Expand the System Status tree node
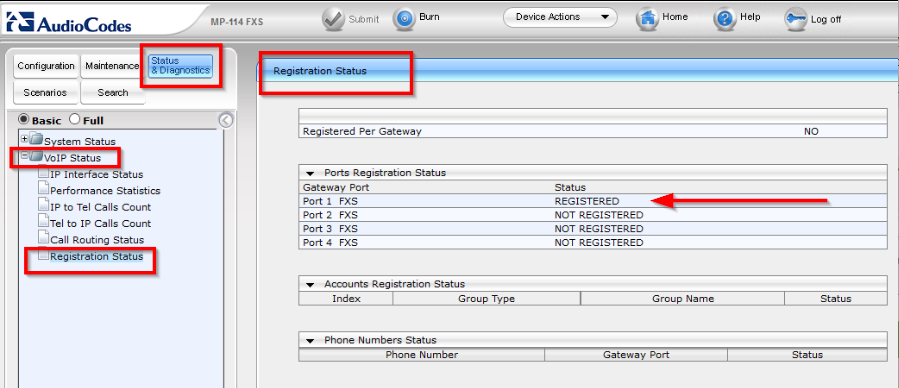This screenshot has height=388, width=899. tap(24, 139)
